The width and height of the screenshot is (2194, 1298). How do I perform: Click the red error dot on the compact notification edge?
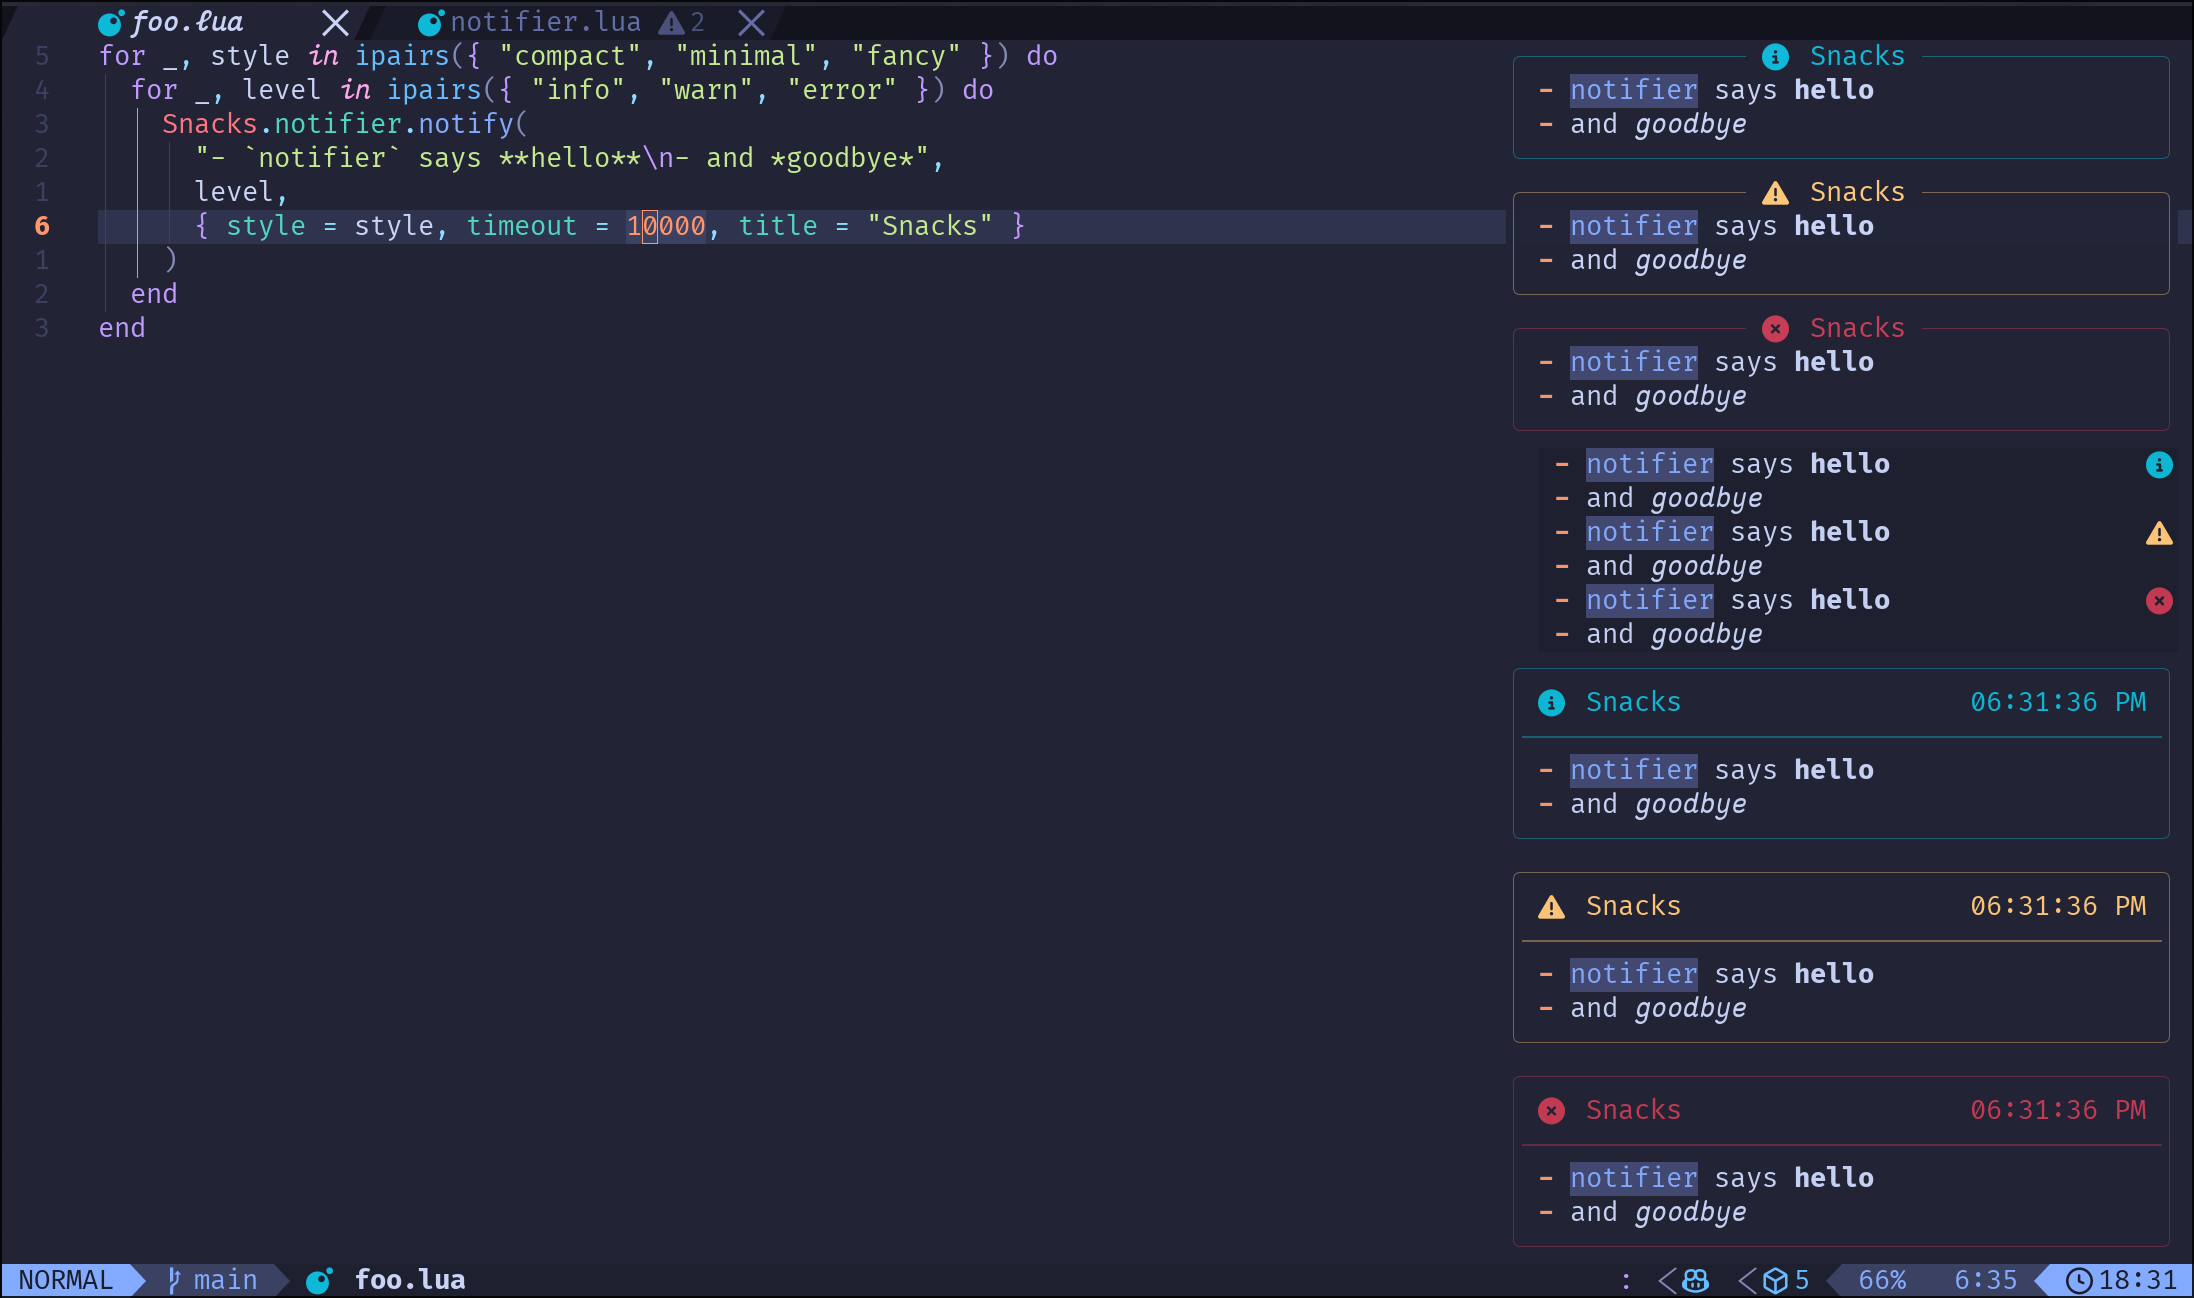2160,600
